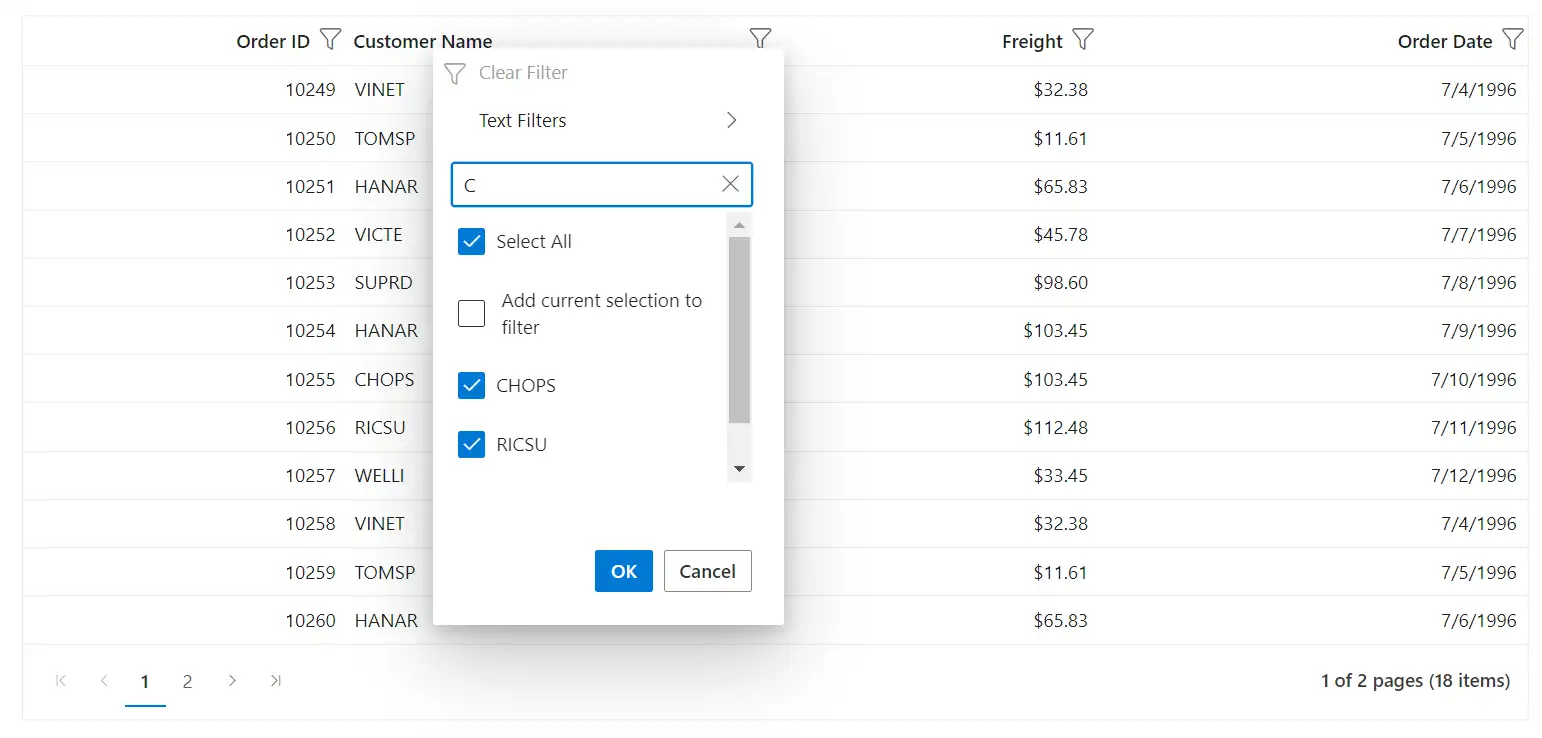Clear the search text with the X icon

click(729, 184)
